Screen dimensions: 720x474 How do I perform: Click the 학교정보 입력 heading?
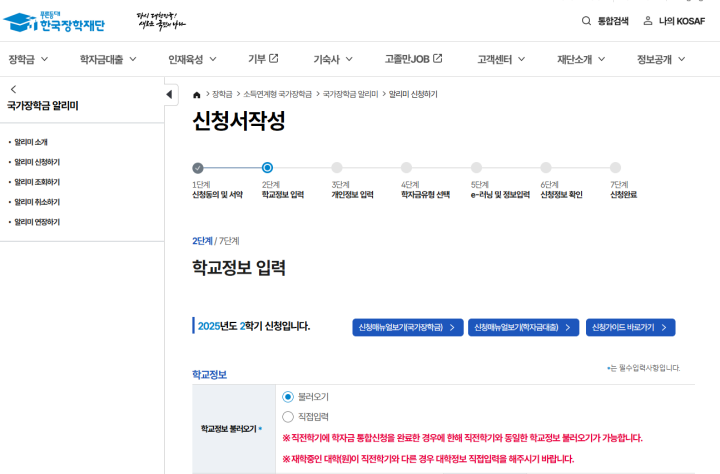(239, 268)
